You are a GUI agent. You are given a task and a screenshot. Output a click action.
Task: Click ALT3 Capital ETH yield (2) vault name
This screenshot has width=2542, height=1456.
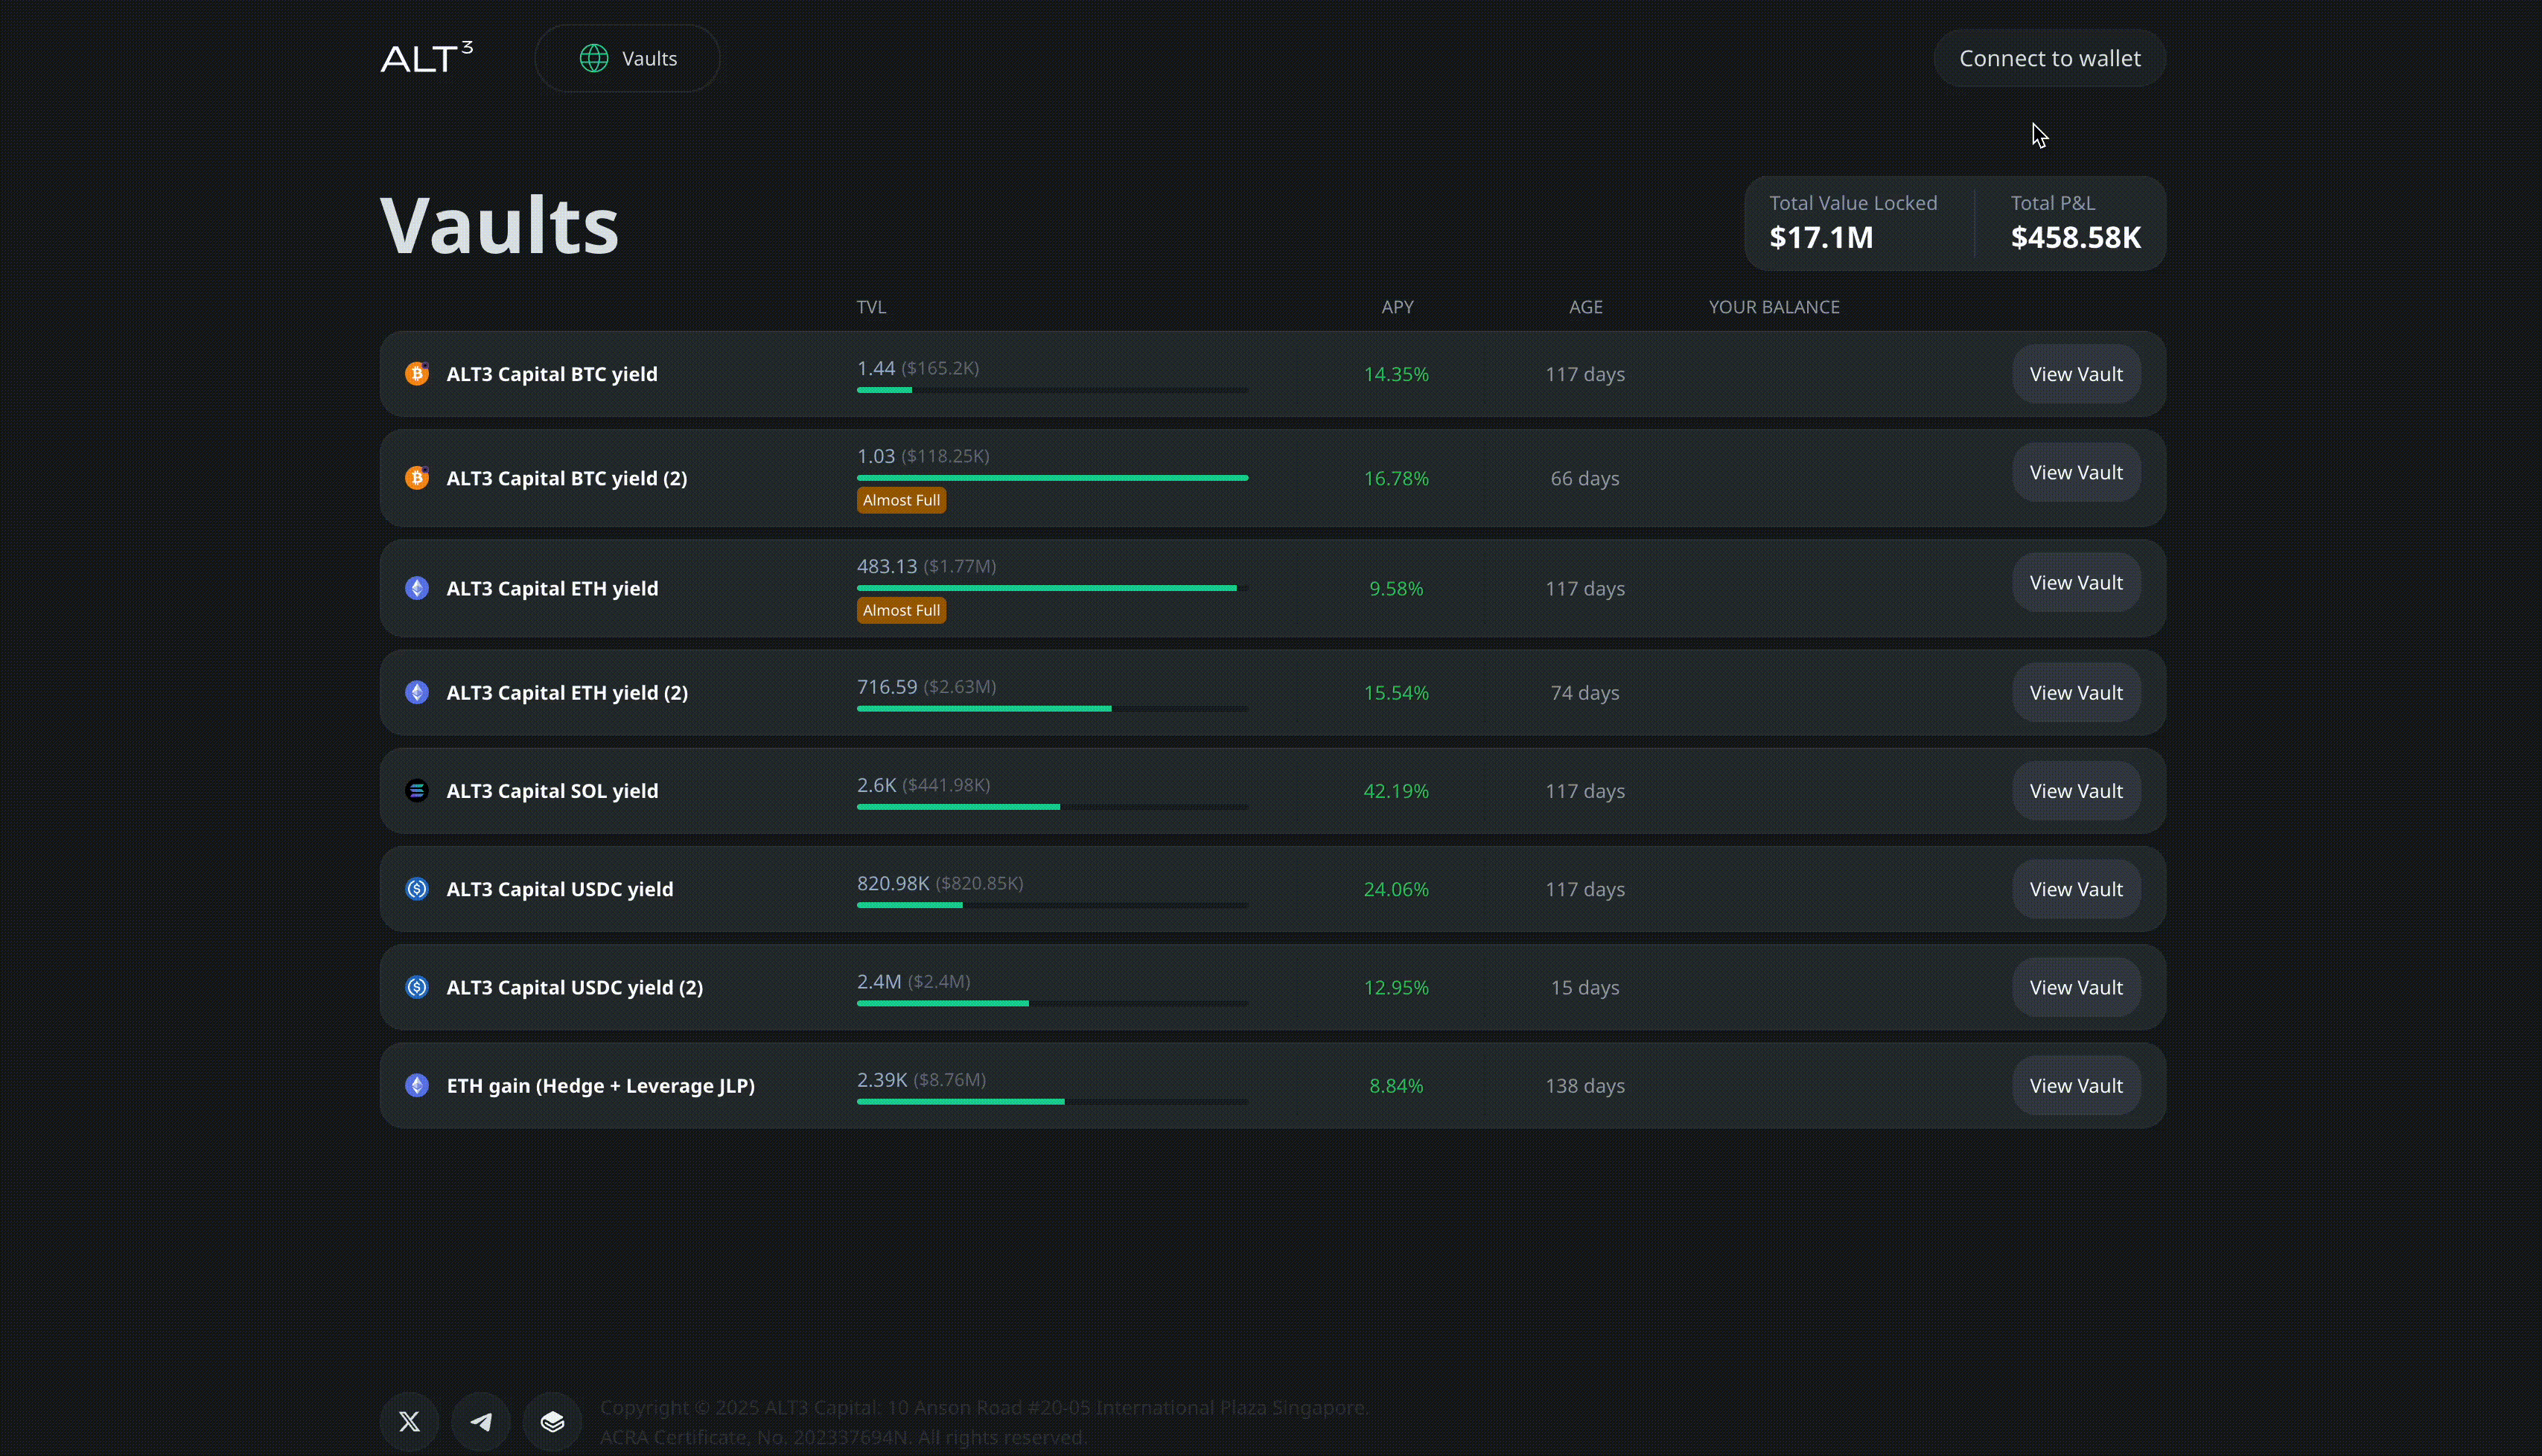(567, 693)
